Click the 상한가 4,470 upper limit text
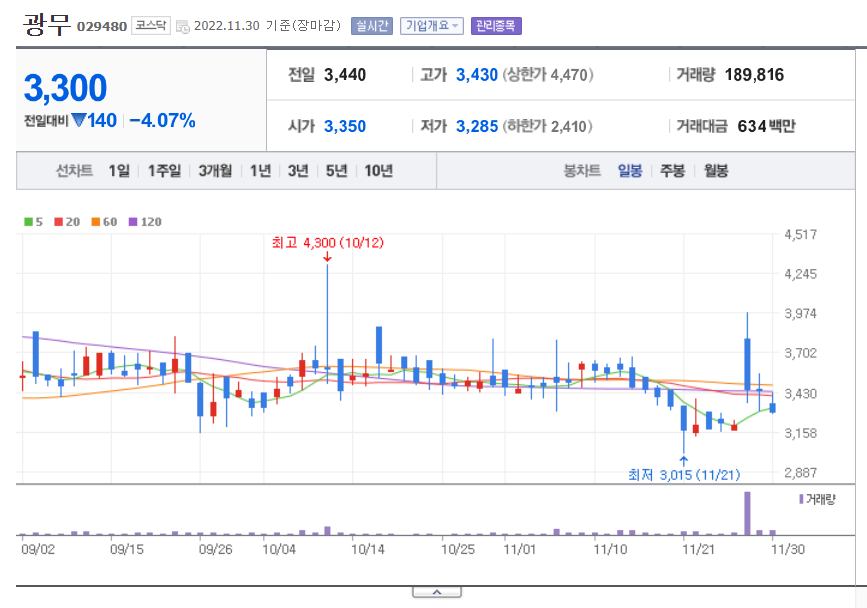The image size is (867, 608). pyautogui.click(x=547, y=75)
